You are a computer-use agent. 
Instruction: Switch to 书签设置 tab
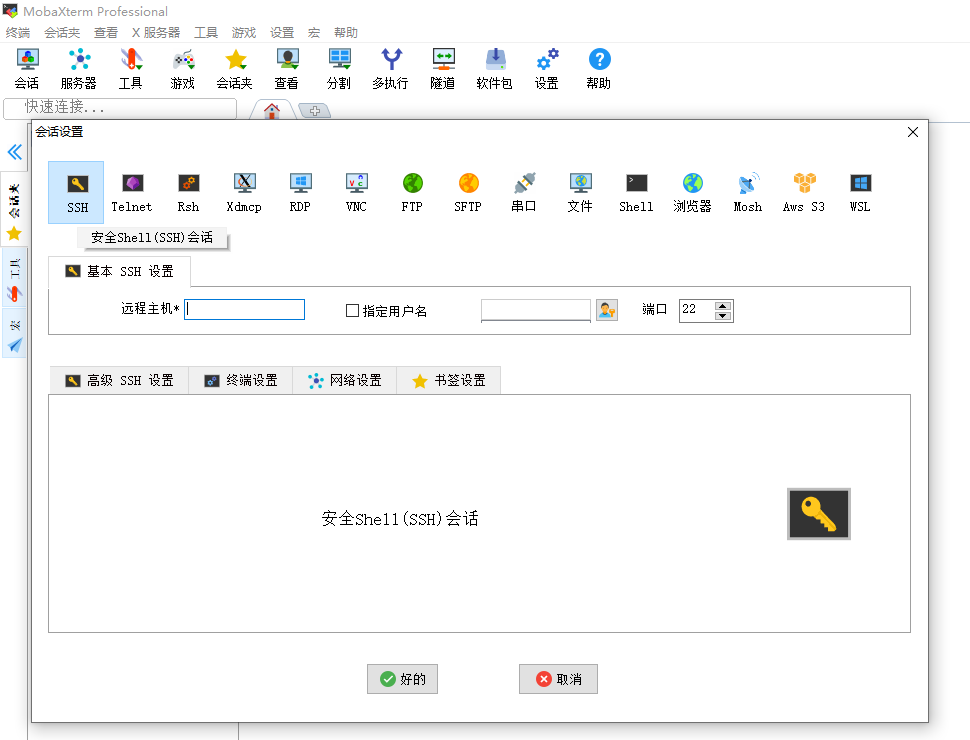(449, 381)
